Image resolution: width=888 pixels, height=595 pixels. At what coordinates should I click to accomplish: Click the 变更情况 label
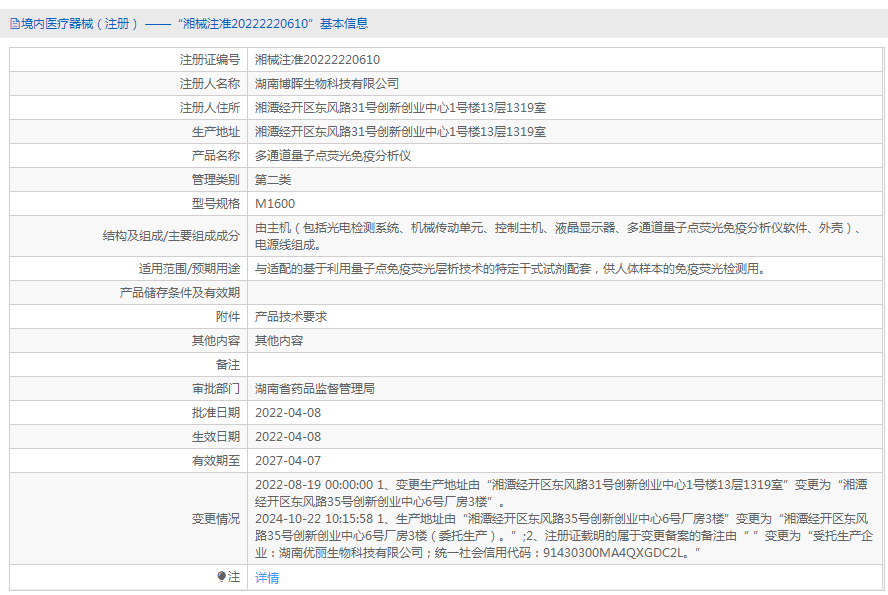[x=216, y=519]
